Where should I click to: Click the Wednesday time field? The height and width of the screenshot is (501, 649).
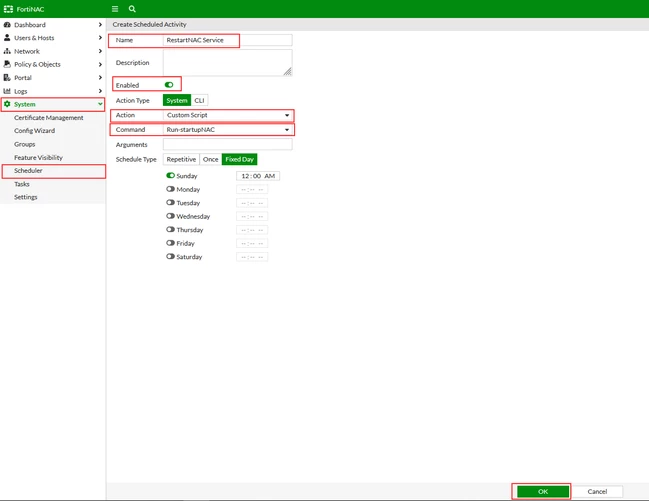[252, 217]
